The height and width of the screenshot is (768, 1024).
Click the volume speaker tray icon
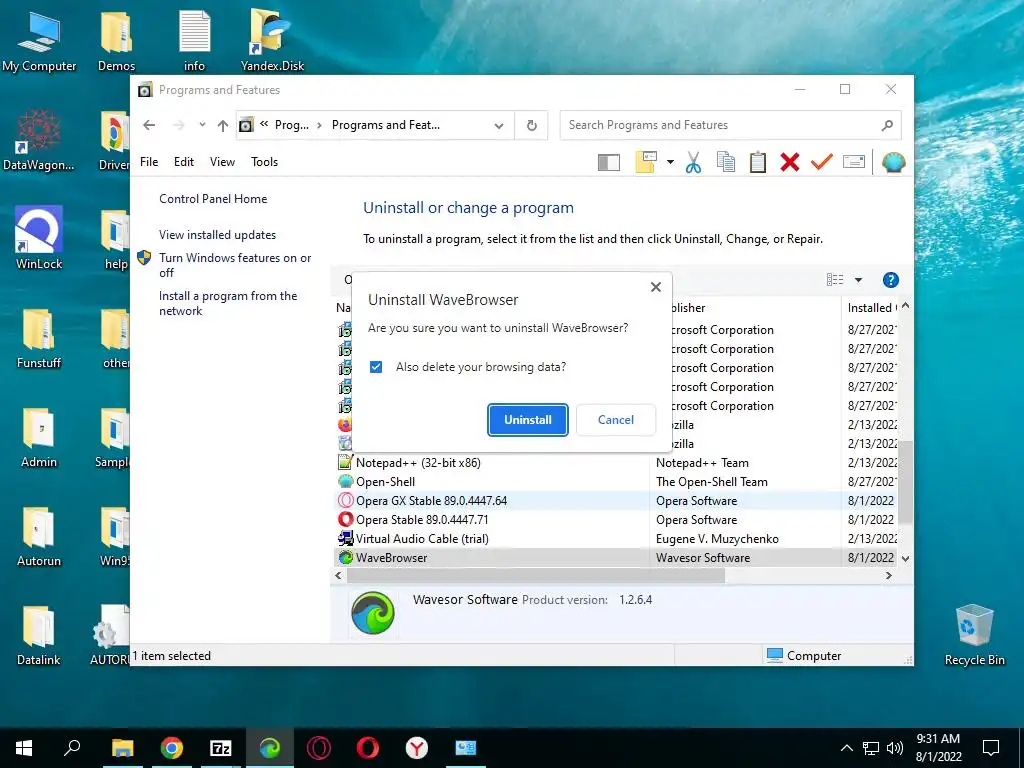click(895, 748)
